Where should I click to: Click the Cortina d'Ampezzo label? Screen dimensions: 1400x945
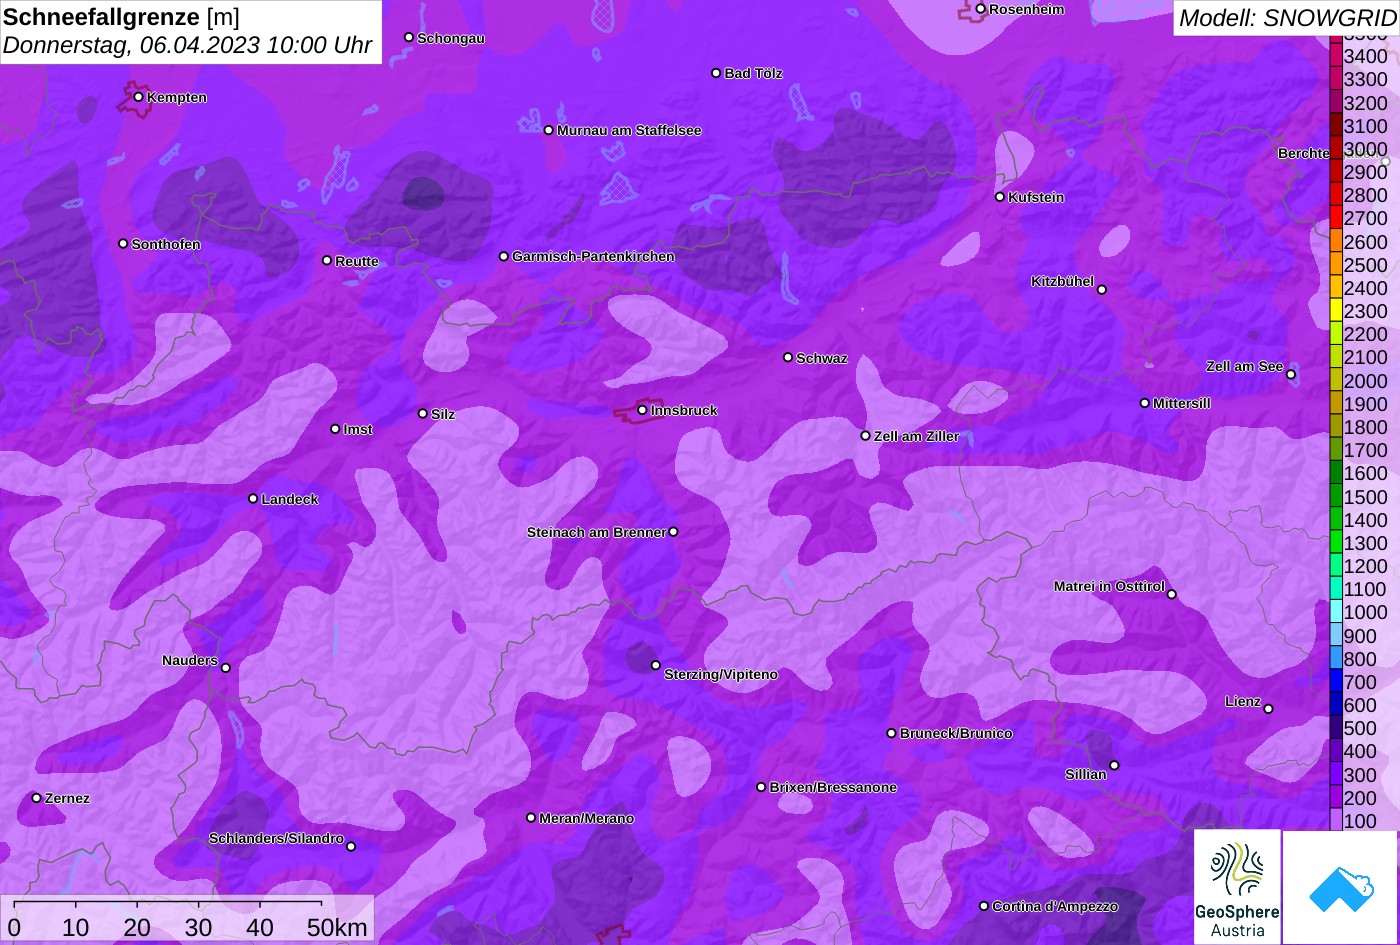coord(1055,906)
